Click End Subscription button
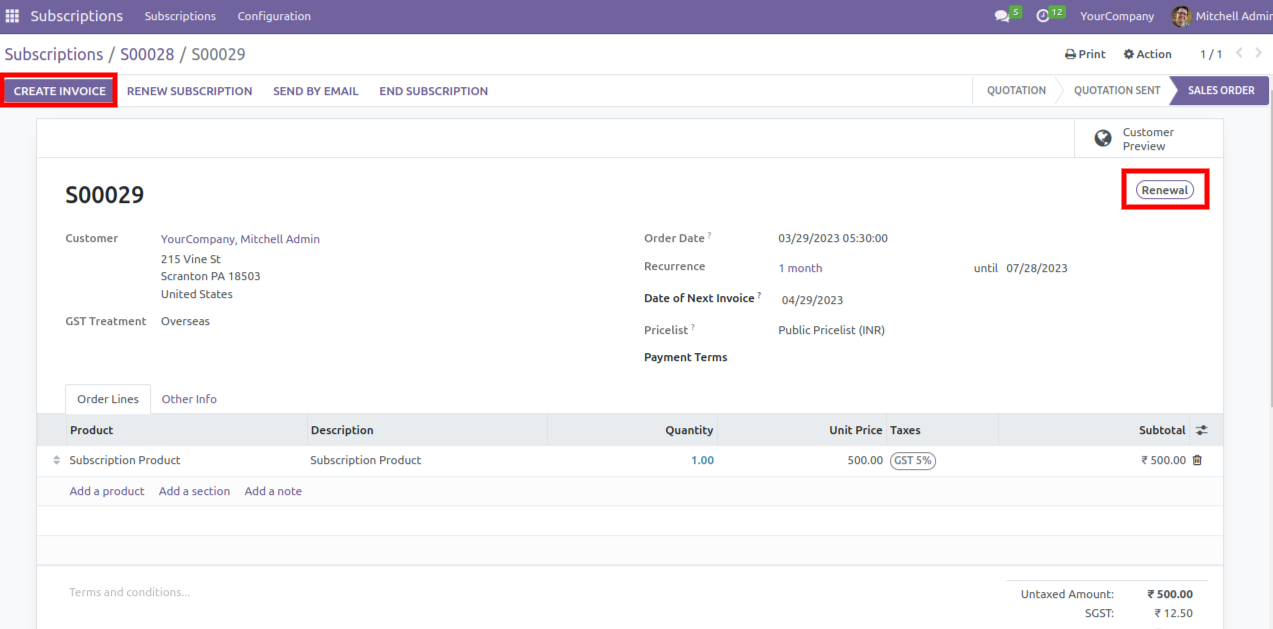Screen dimensions: 1273x629 click(433, 91)
